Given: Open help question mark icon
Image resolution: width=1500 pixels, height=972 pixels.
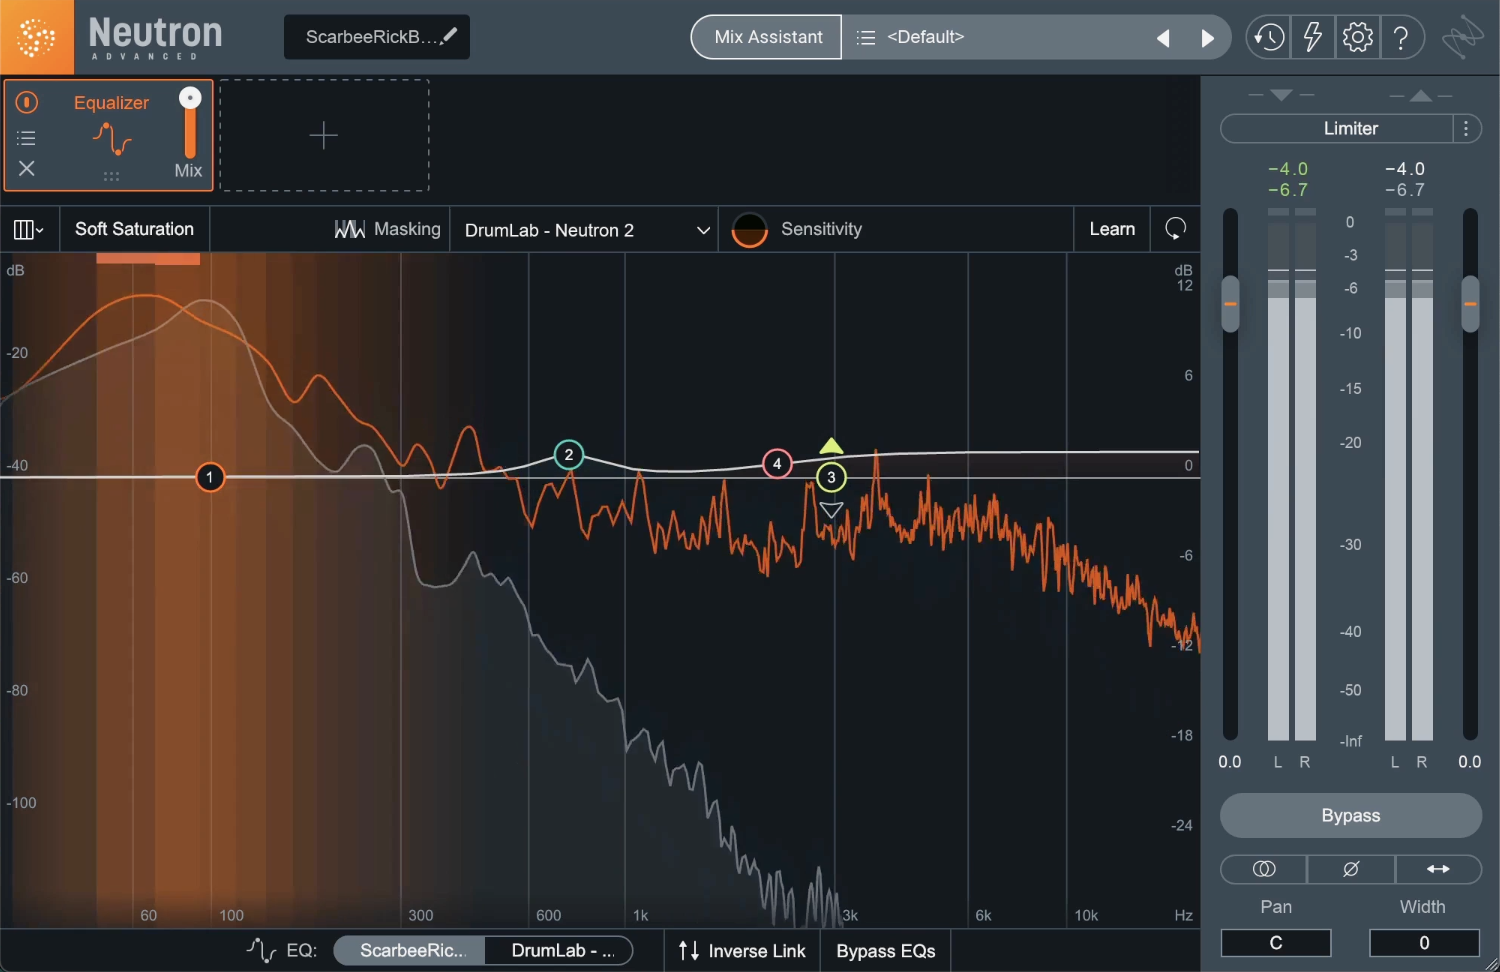Looking at the screenshot, I should tap(1401, 38).
